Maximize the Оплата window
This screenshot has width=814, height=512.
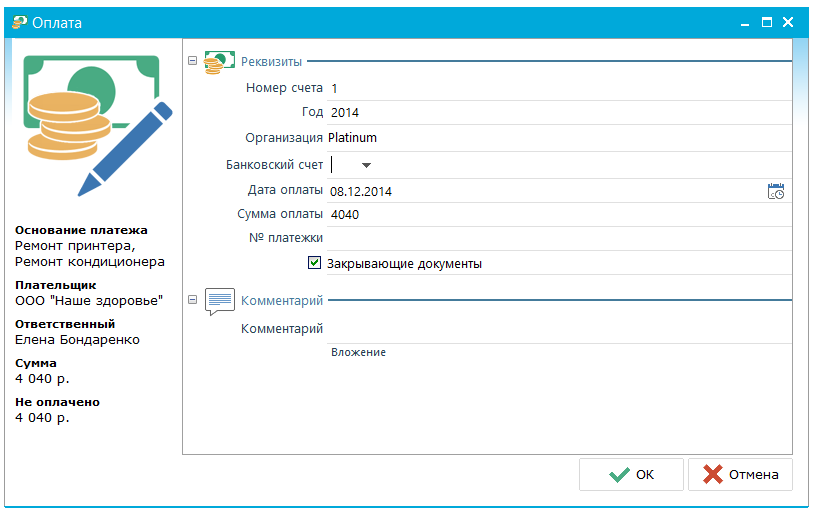(x=767, y=22)
